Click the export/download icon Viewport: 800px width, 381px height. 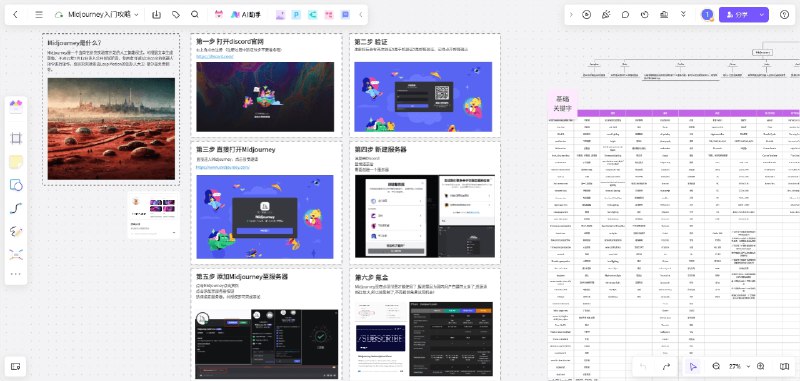coord(157,15)
